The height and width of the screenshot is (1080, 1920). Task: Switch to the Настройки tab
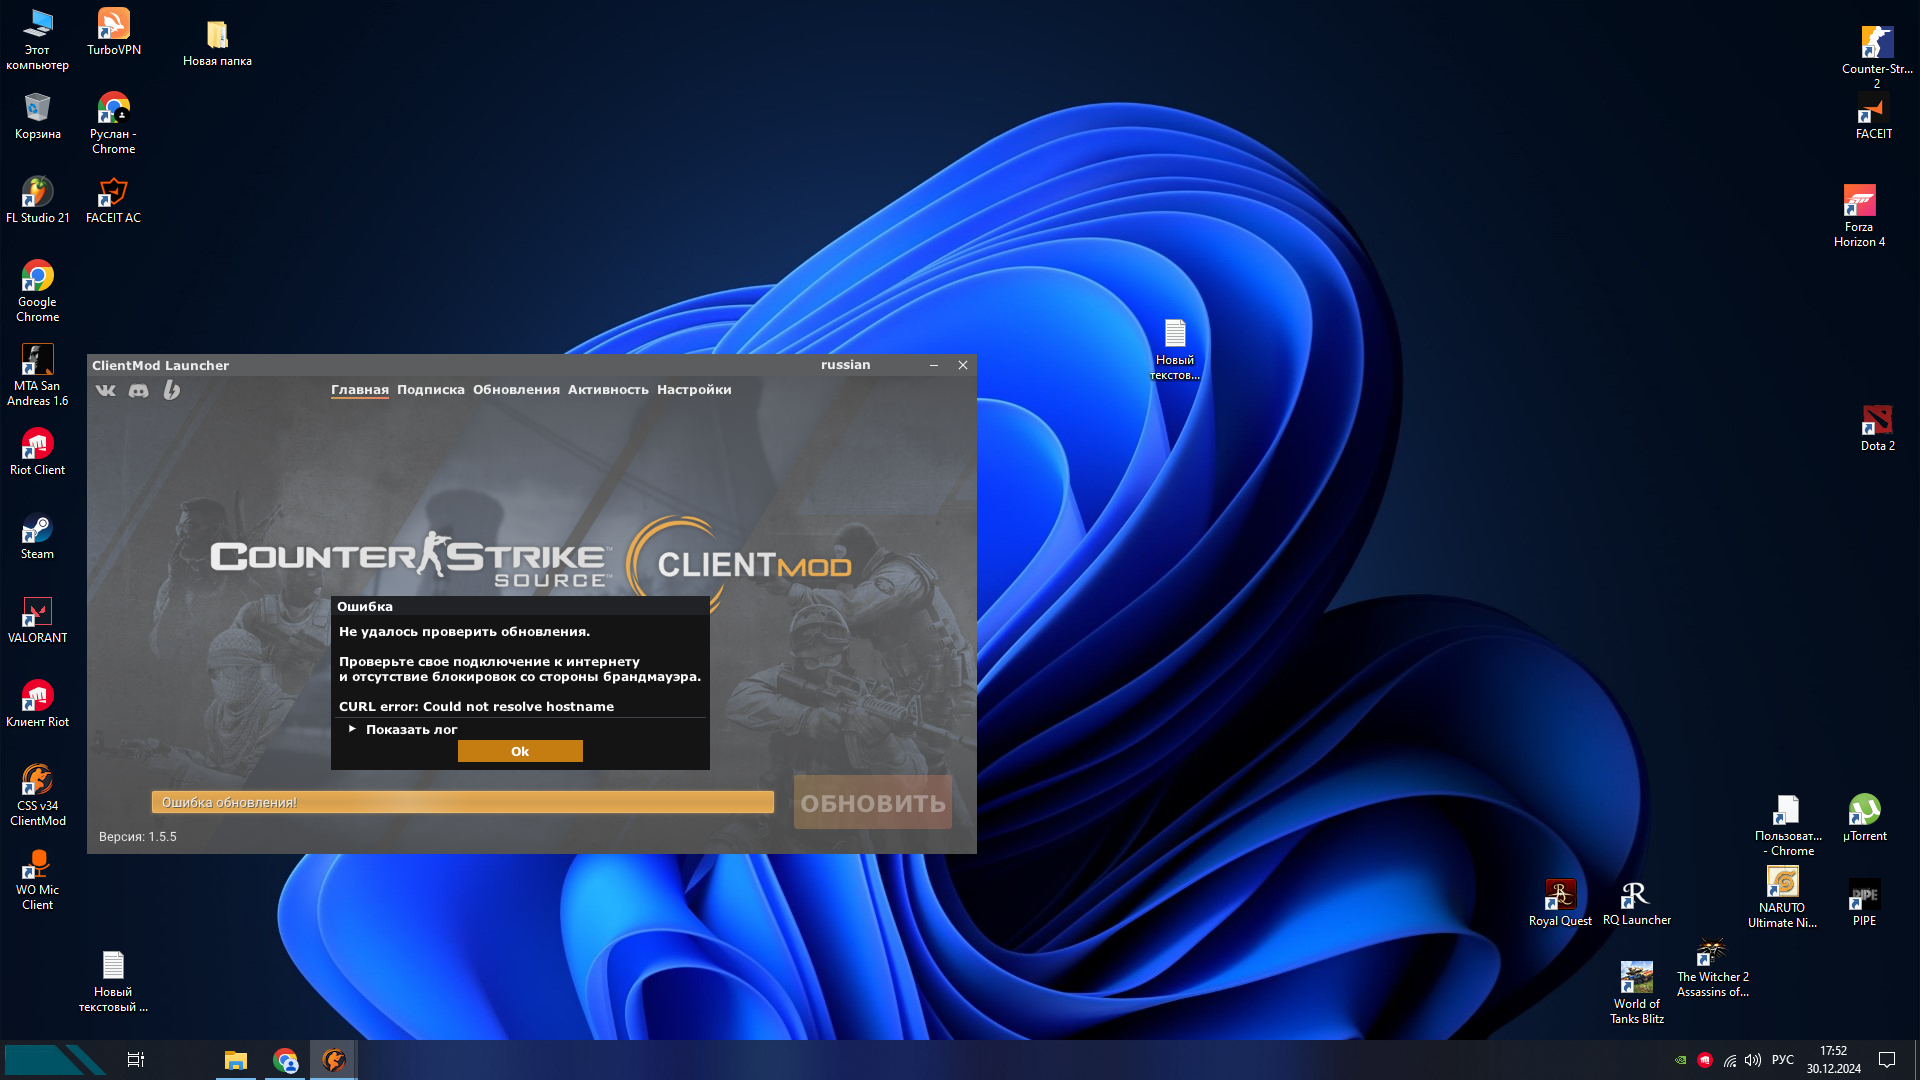click(x=694, y=390)
